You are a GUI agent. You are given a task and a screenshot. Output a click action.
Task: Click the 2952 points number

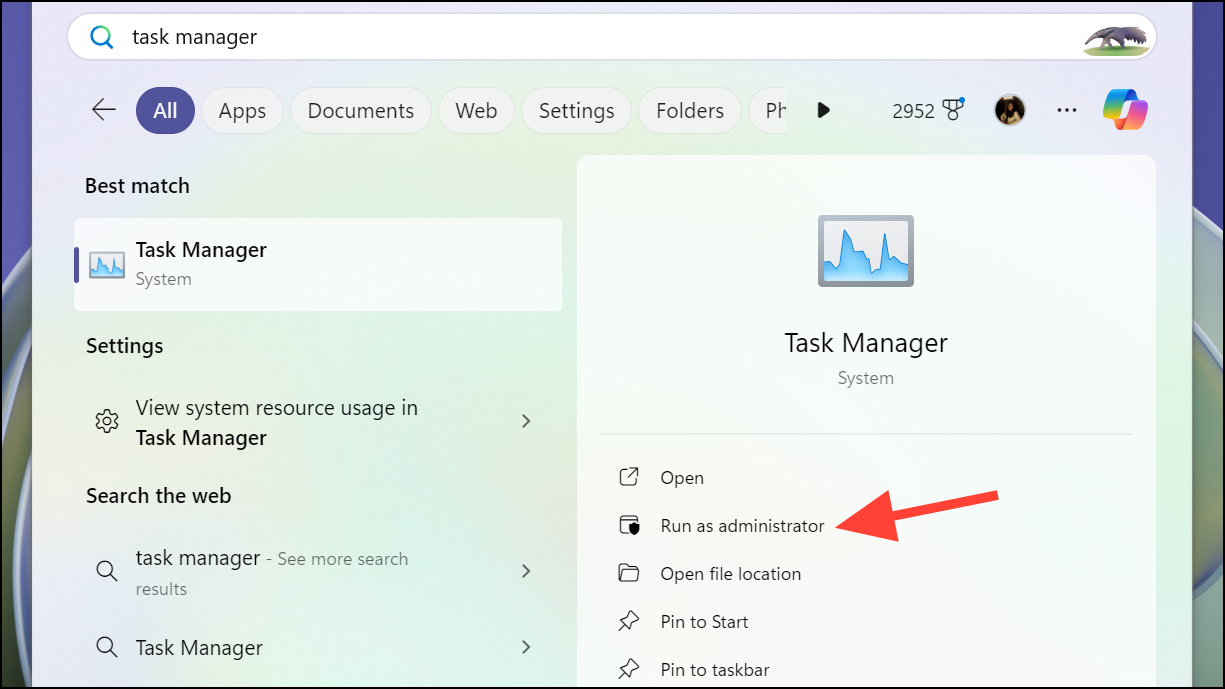tap(913, 111)
